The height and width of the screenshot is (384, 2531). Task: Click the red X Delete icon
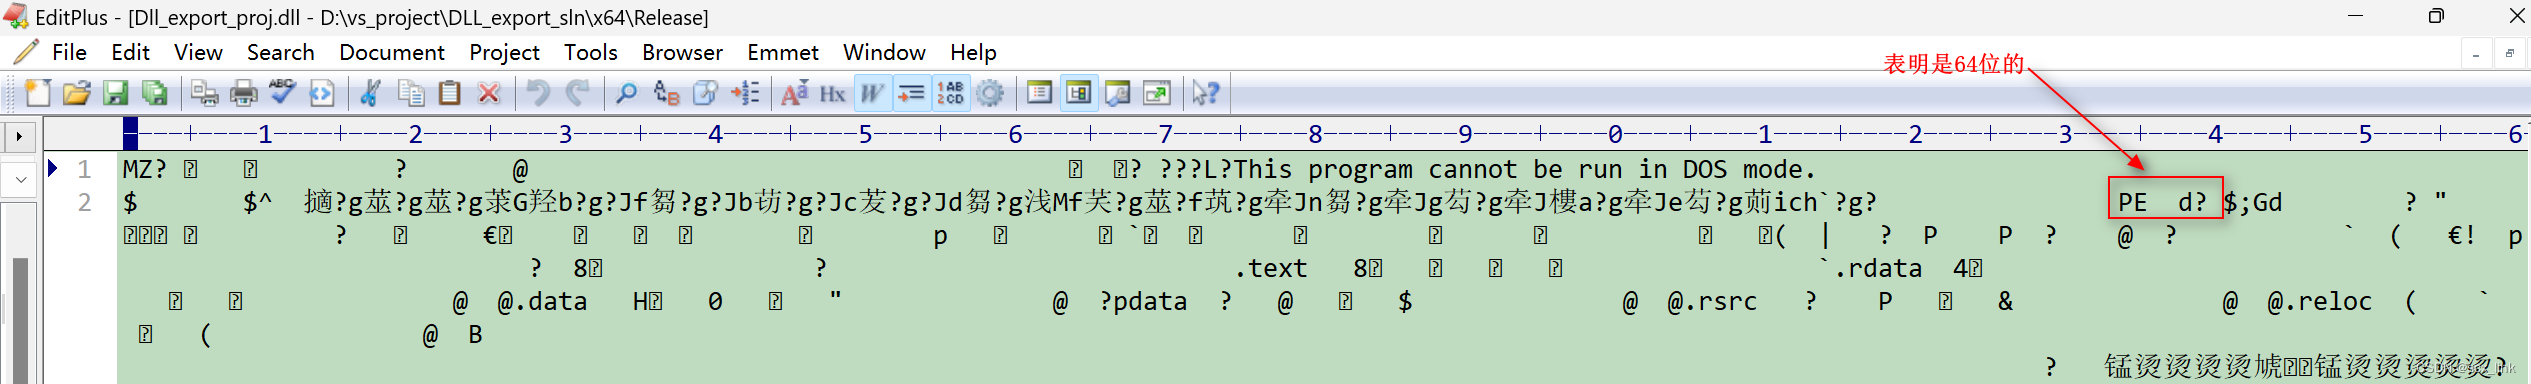[489, 93]
